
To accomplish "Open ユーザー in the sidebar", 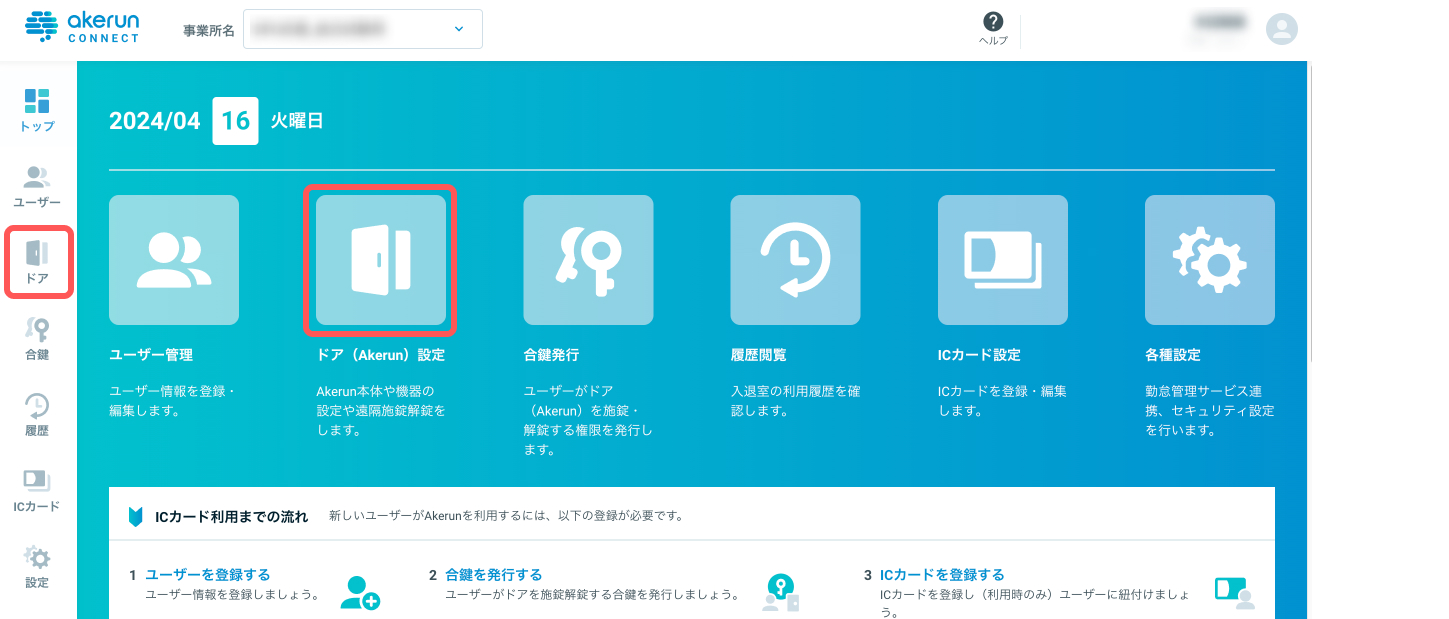I will click(38, 186).
